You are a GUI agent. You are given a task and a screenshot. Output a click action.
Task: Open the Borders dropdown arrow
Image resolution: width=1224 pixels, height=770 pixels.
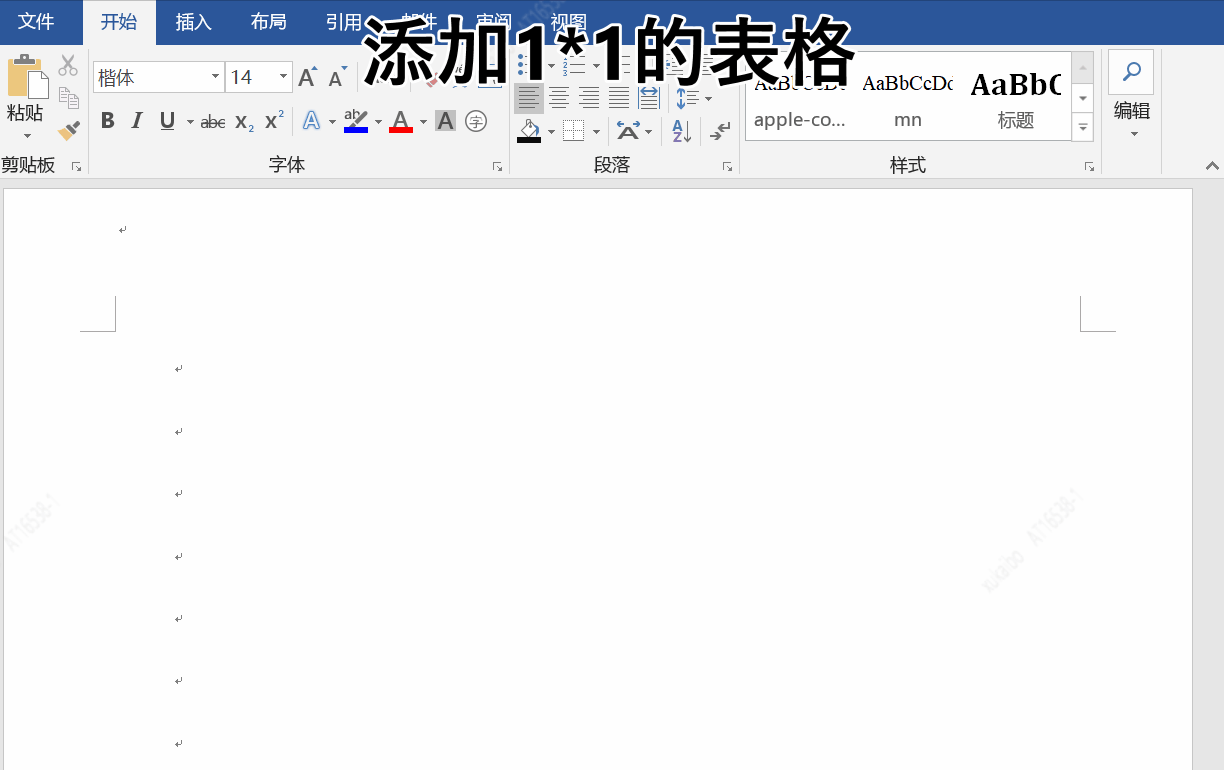(x=596, y=132)
